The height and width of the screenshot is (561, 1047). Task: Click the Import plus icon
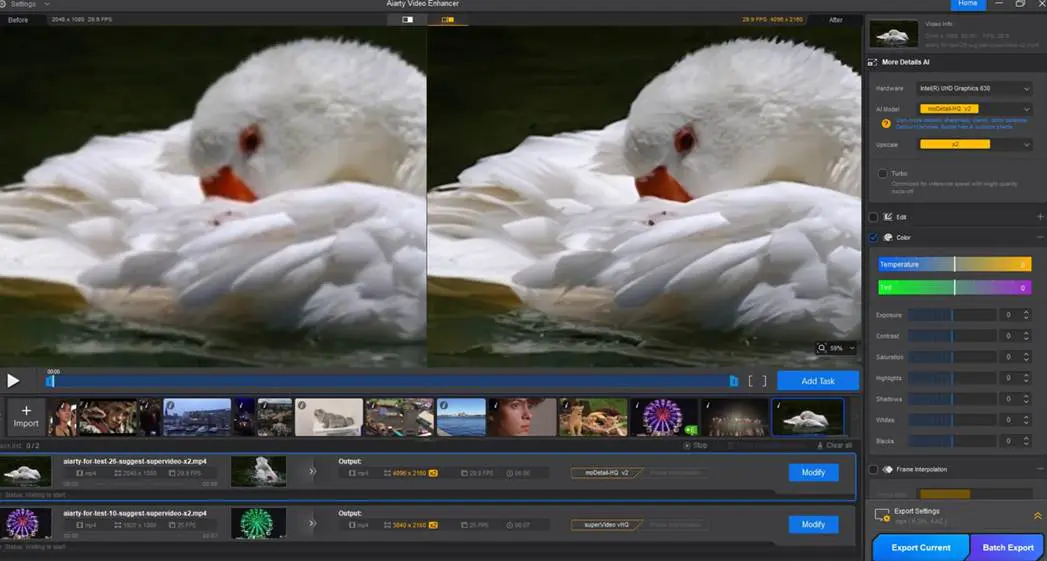26,411
